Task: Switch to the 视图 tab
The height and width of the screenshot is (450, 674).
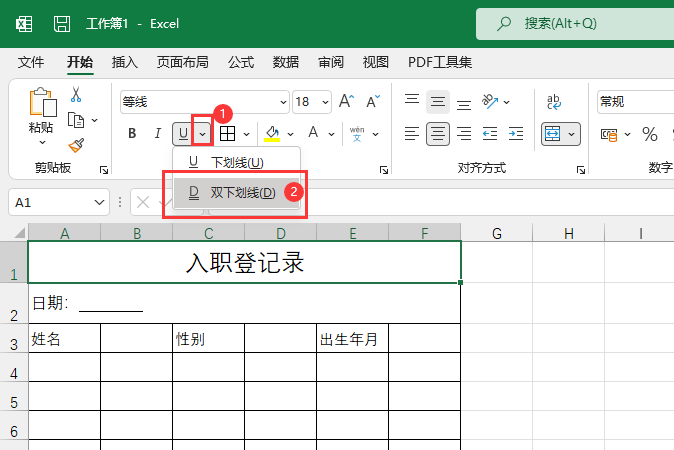Action: (x=376, y=62)
